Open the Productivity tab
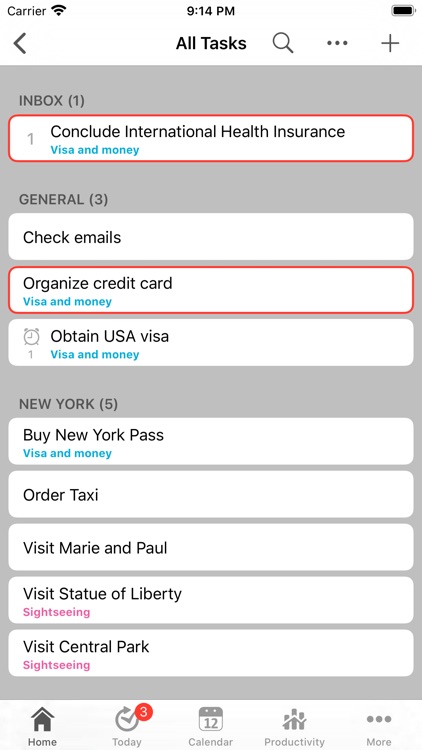The width and height of the screenshot is (422, 750). pyautogui.click(x=294, y=727)
